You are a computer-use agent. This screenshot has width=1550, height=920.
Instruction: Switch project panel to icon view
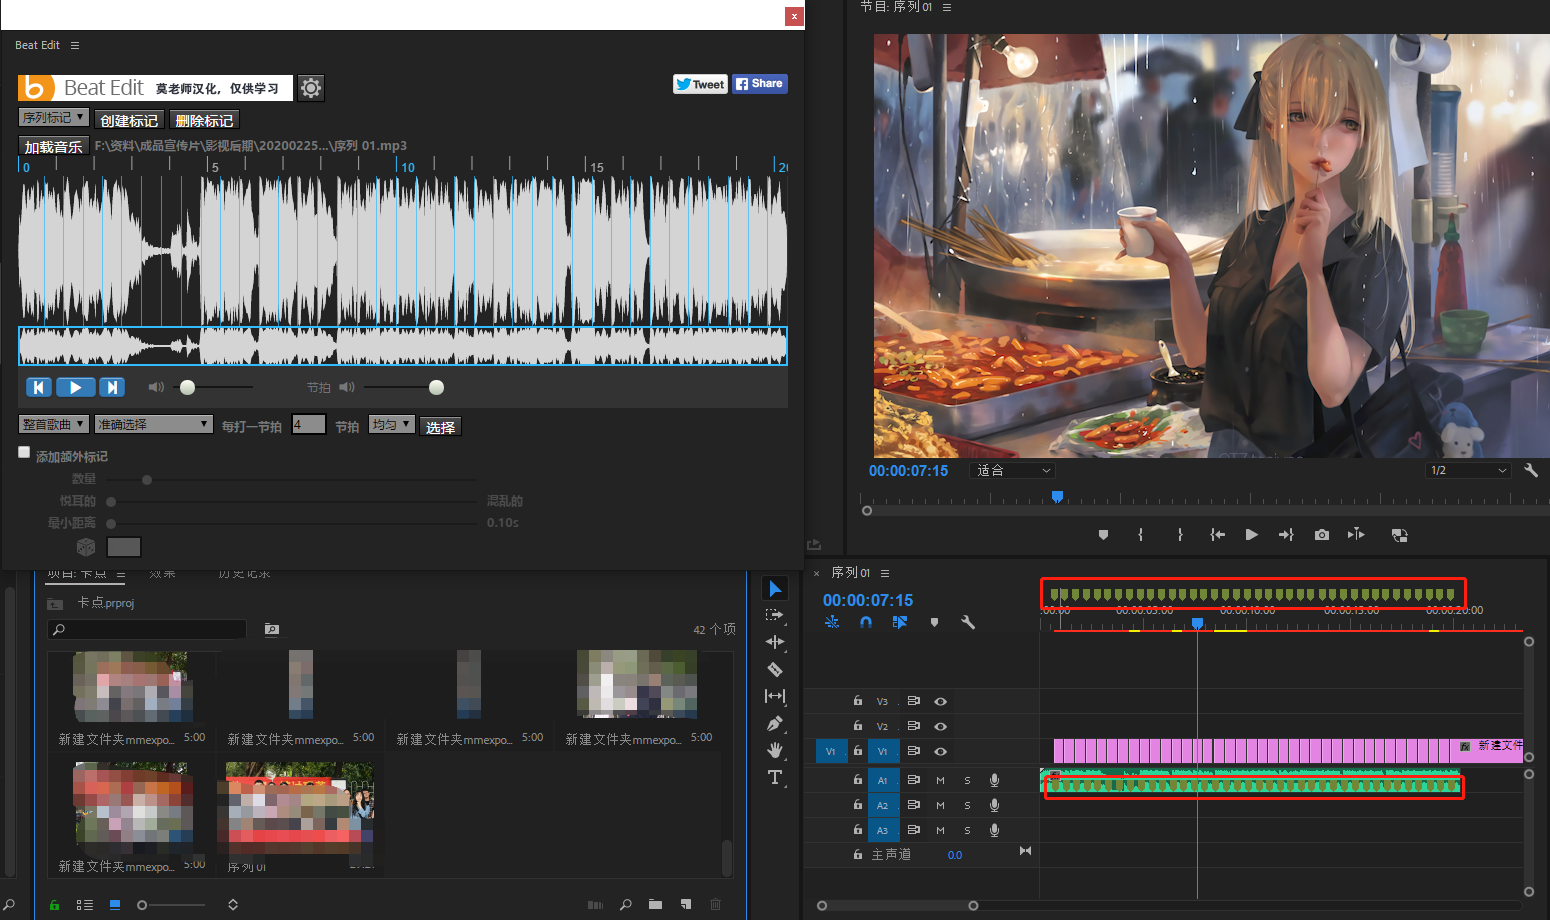click(115, 905)
